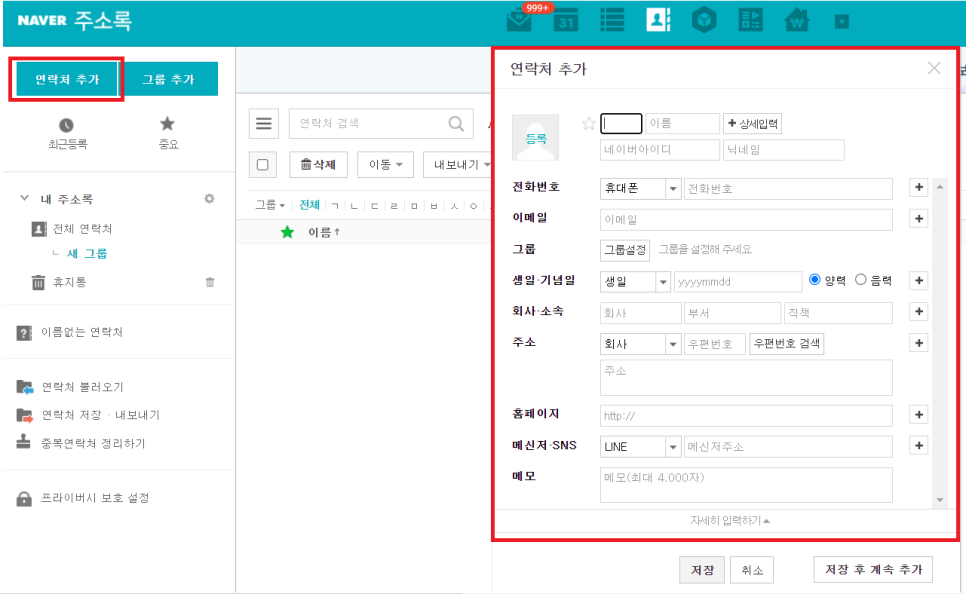Click the 우편번호 검색 button
Screen dimensions: 966x594
(787, 343)
